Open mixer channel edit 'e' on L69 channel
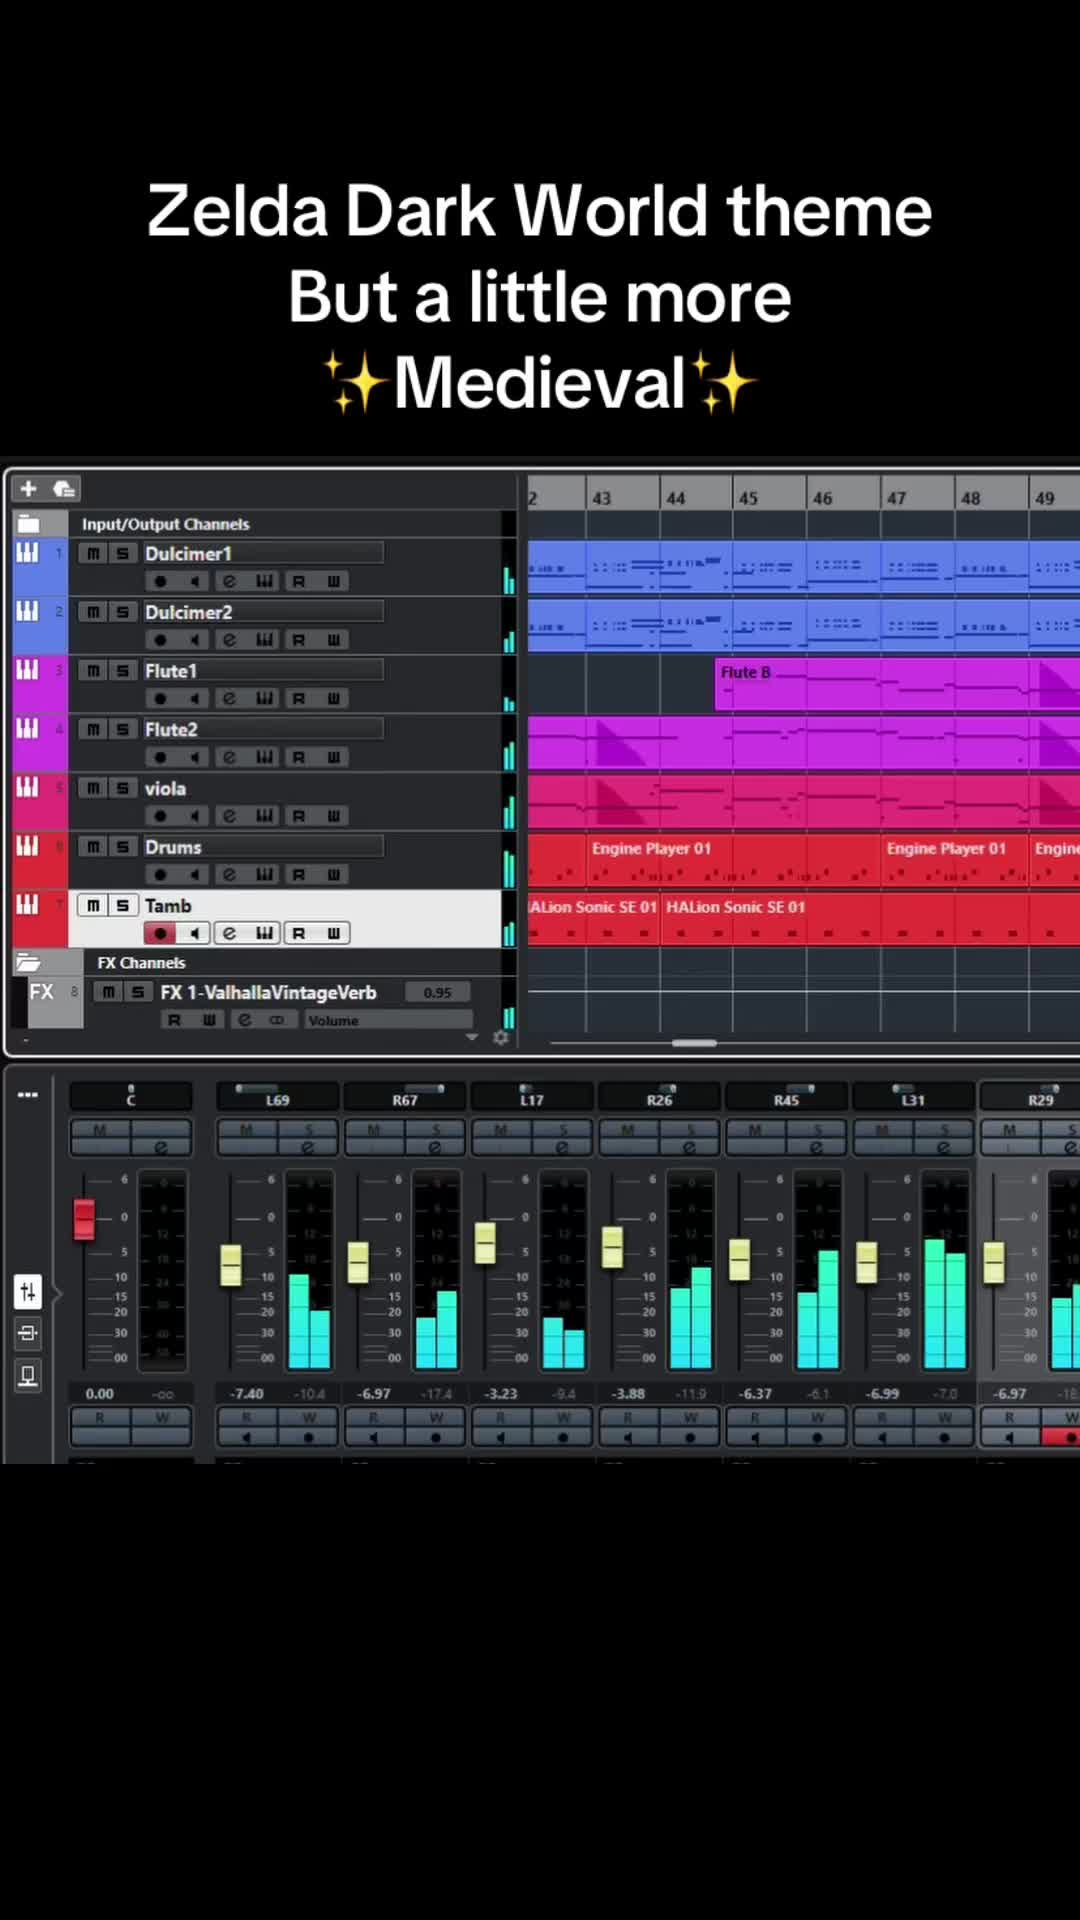The image size is (1080, 1920). click(x=307, y=1147)
